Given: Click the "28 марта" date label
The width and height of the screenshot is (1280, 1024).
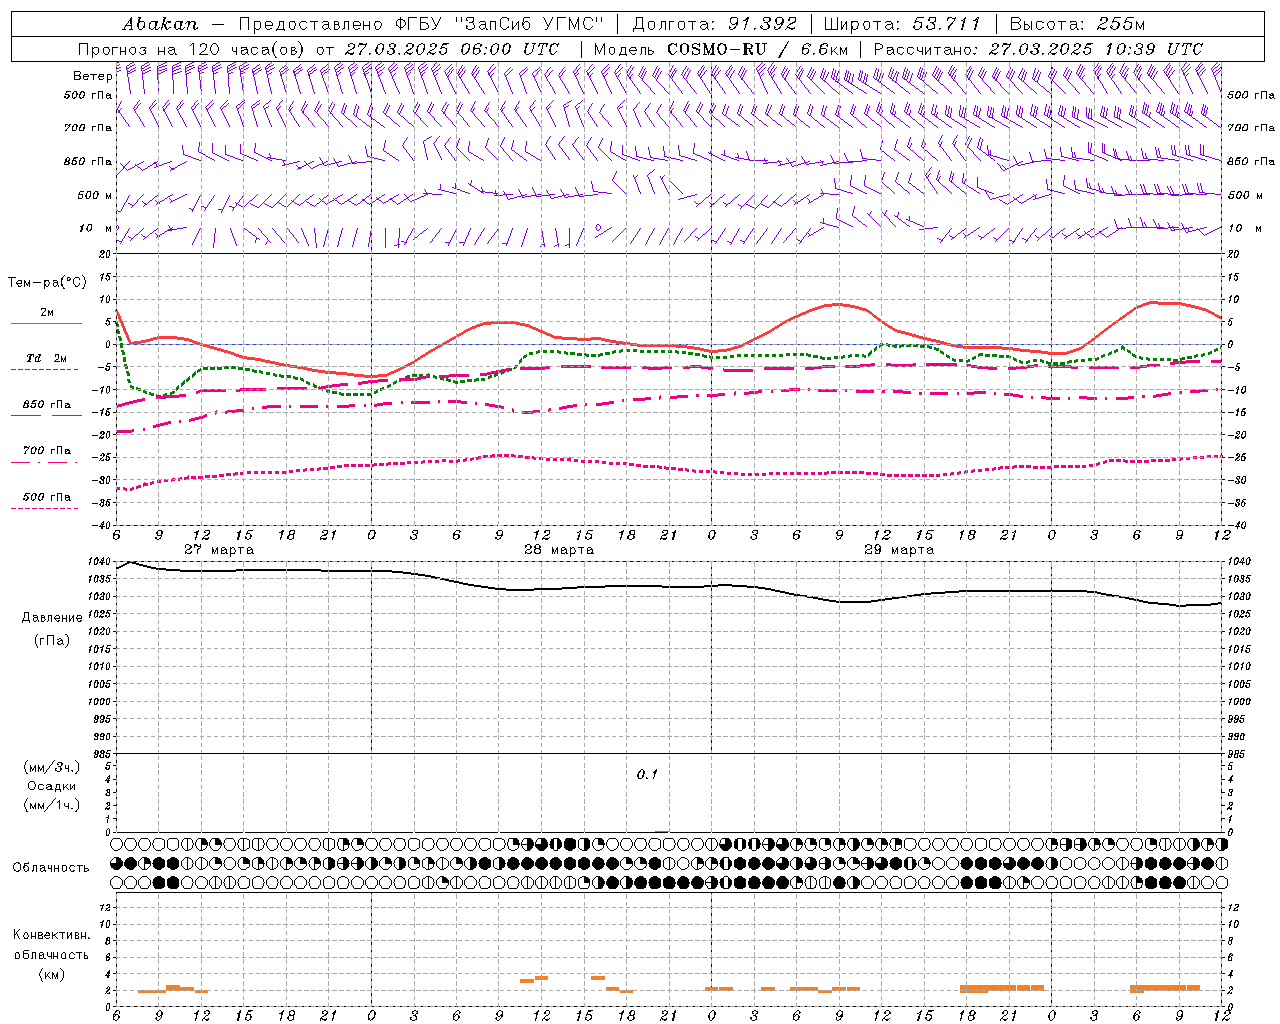Looking at the screenshot, I should point(559,550).
